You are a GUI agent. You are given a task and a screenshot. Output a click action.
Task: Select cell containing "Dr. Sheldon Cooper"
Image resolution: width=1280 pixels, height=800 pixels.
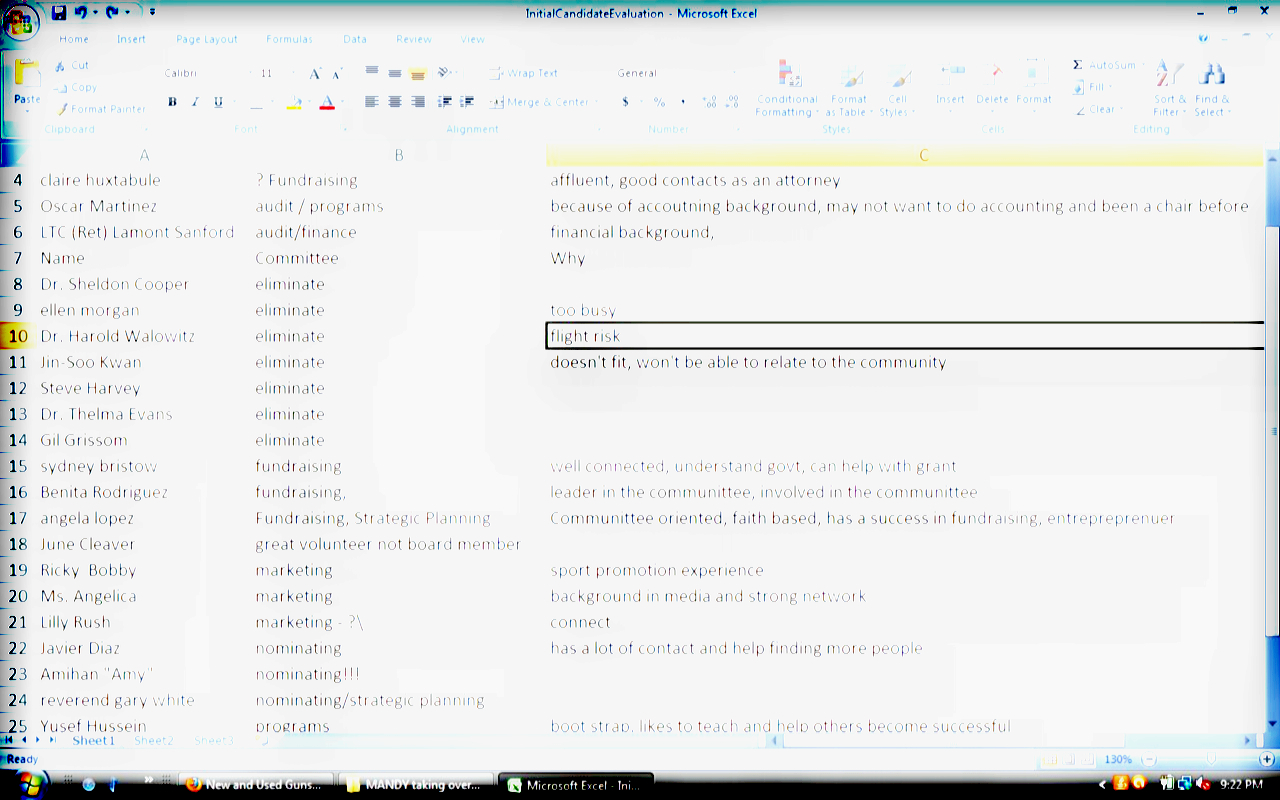point(115,284)
